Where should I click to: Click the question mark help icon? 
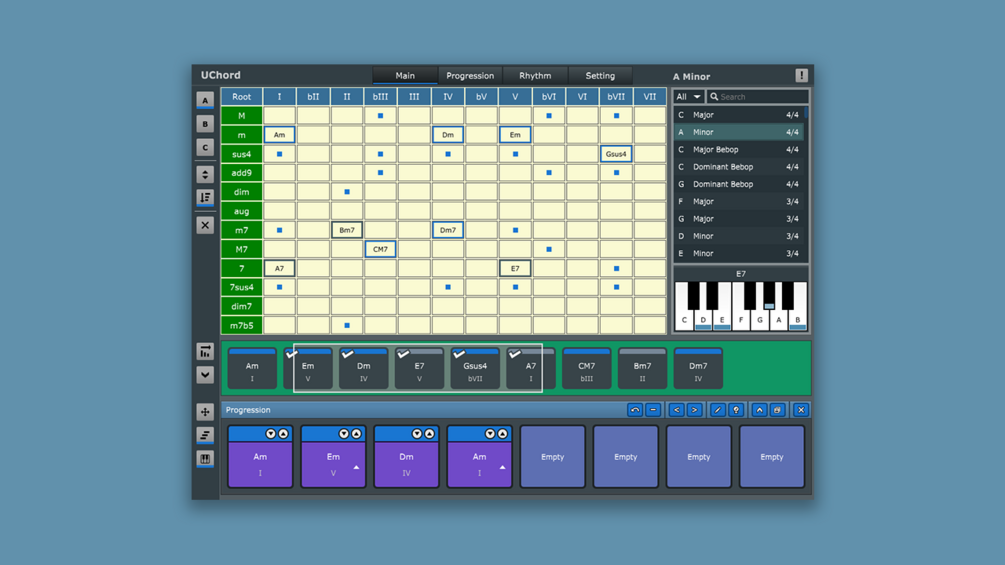[736, 410]
